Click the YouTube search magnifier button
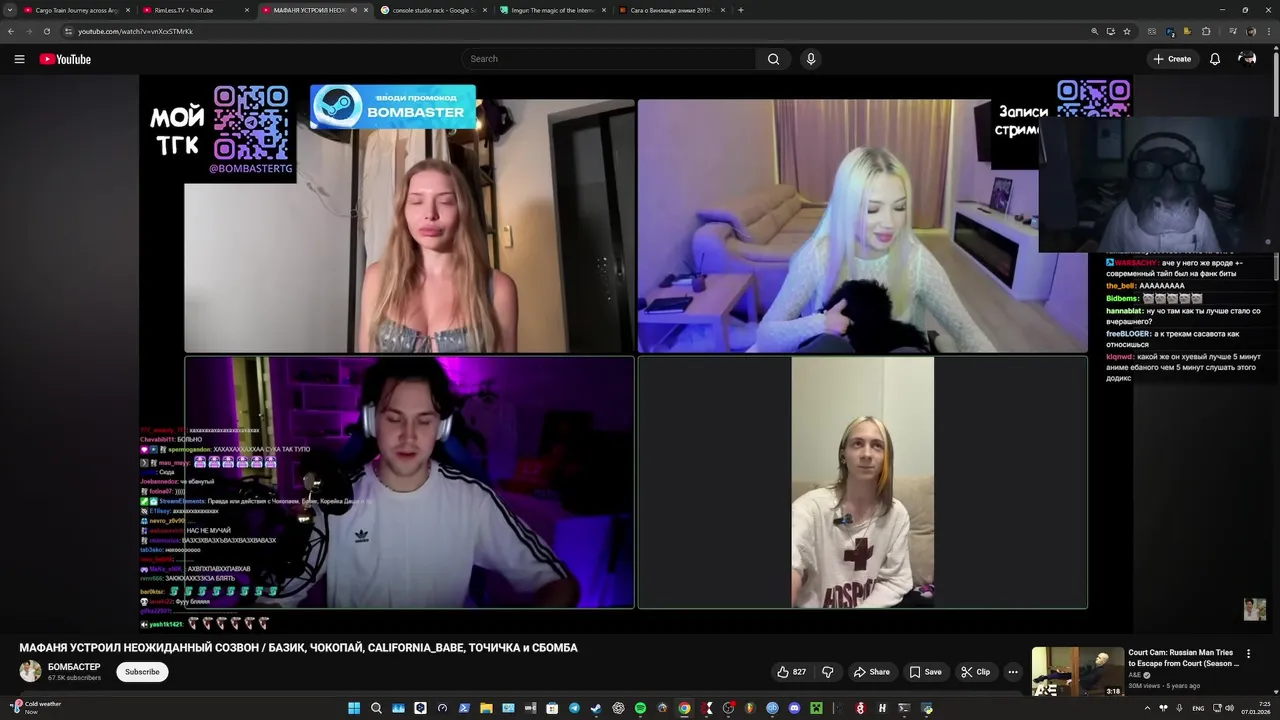Image resolution: width=1280 pixels, height=720 pixels. click(x=773, y=59)
